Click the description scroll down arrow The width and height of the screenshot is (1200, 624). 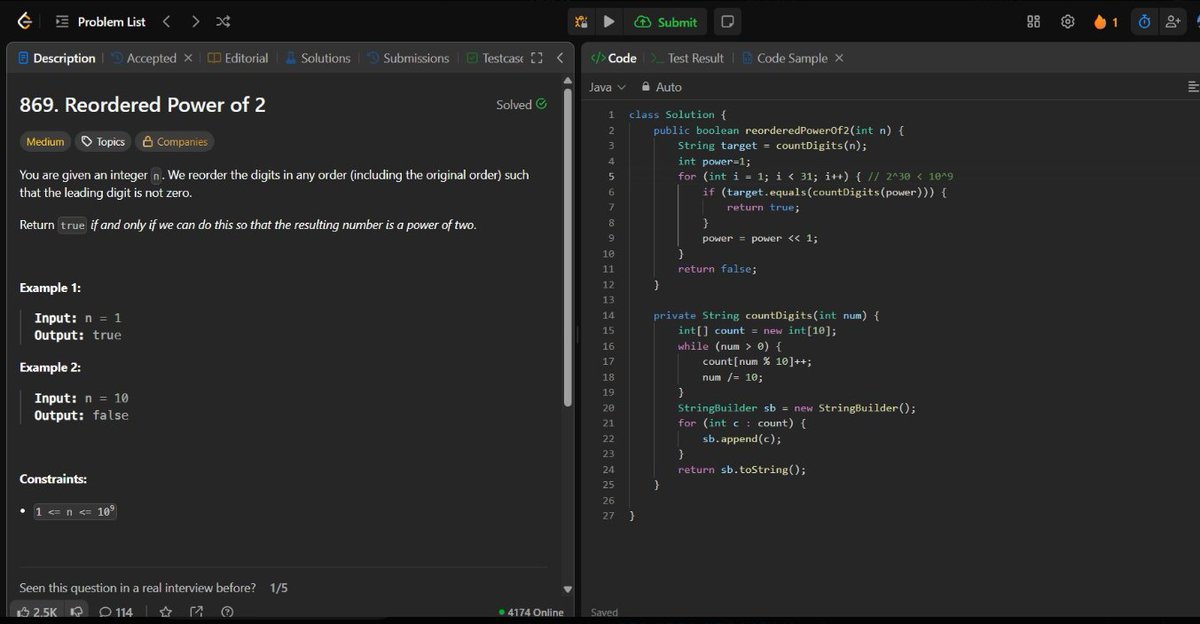(568, 589)
